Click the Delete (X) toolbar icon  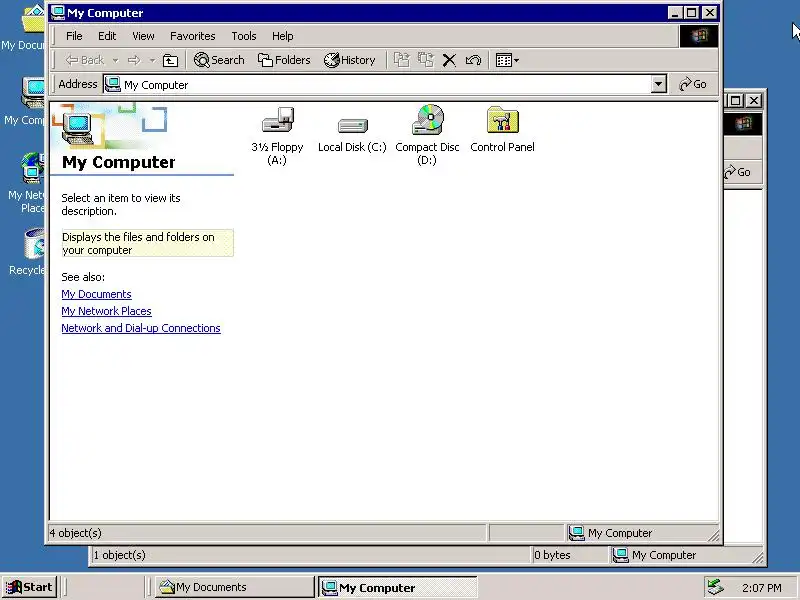[449, 60]
